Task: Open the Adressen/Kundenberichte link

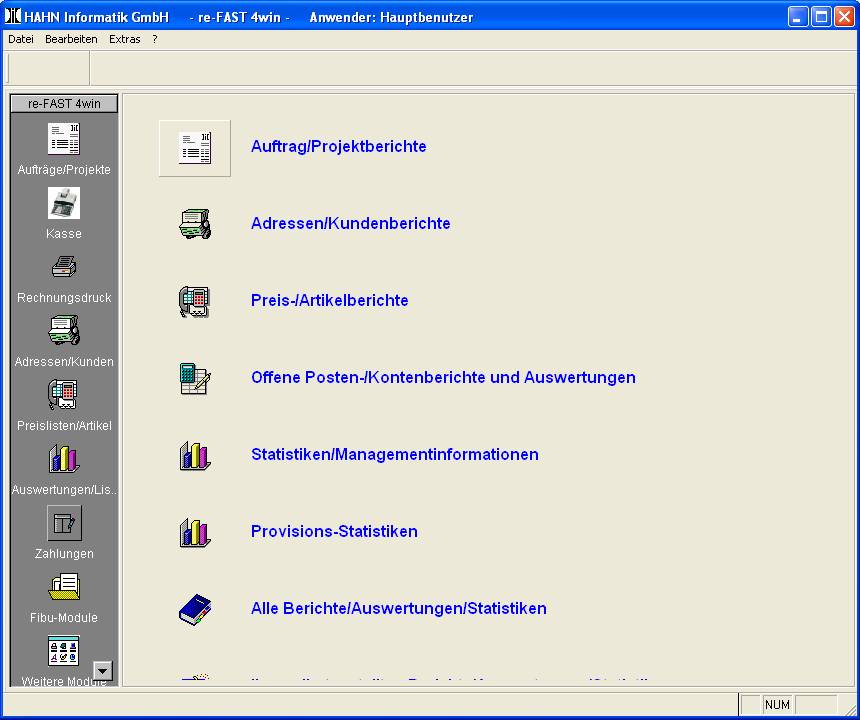Action: [x=350, y=223]
